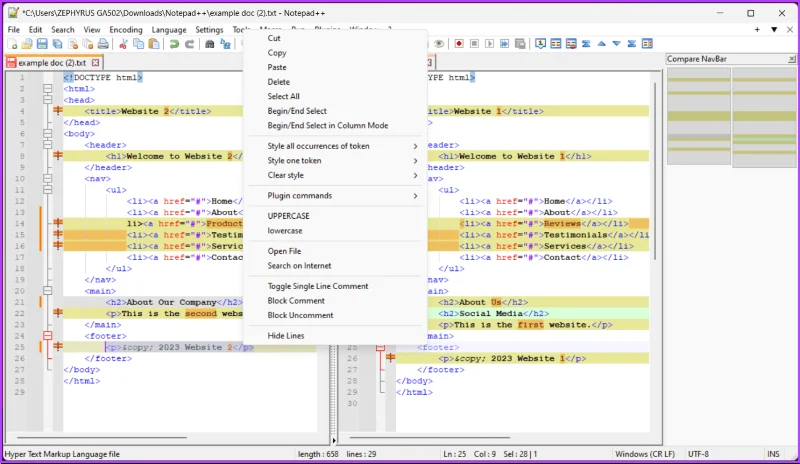The width and height of the screenshot is (800, 464).
Task: Collapse the header fold marker on line 7
Action: [x=47, y=145]
